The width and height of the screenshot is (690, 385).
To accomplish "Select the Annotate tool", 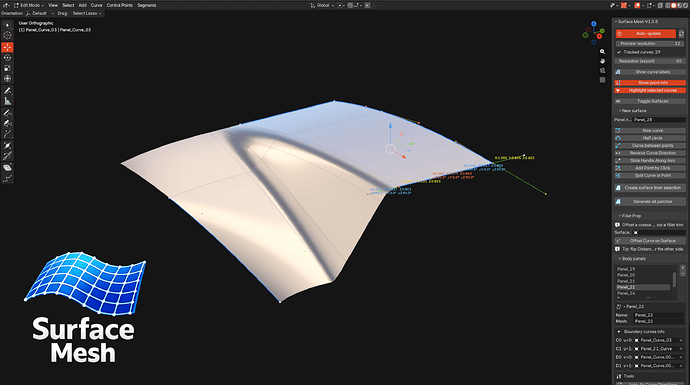I will (7, 91).
